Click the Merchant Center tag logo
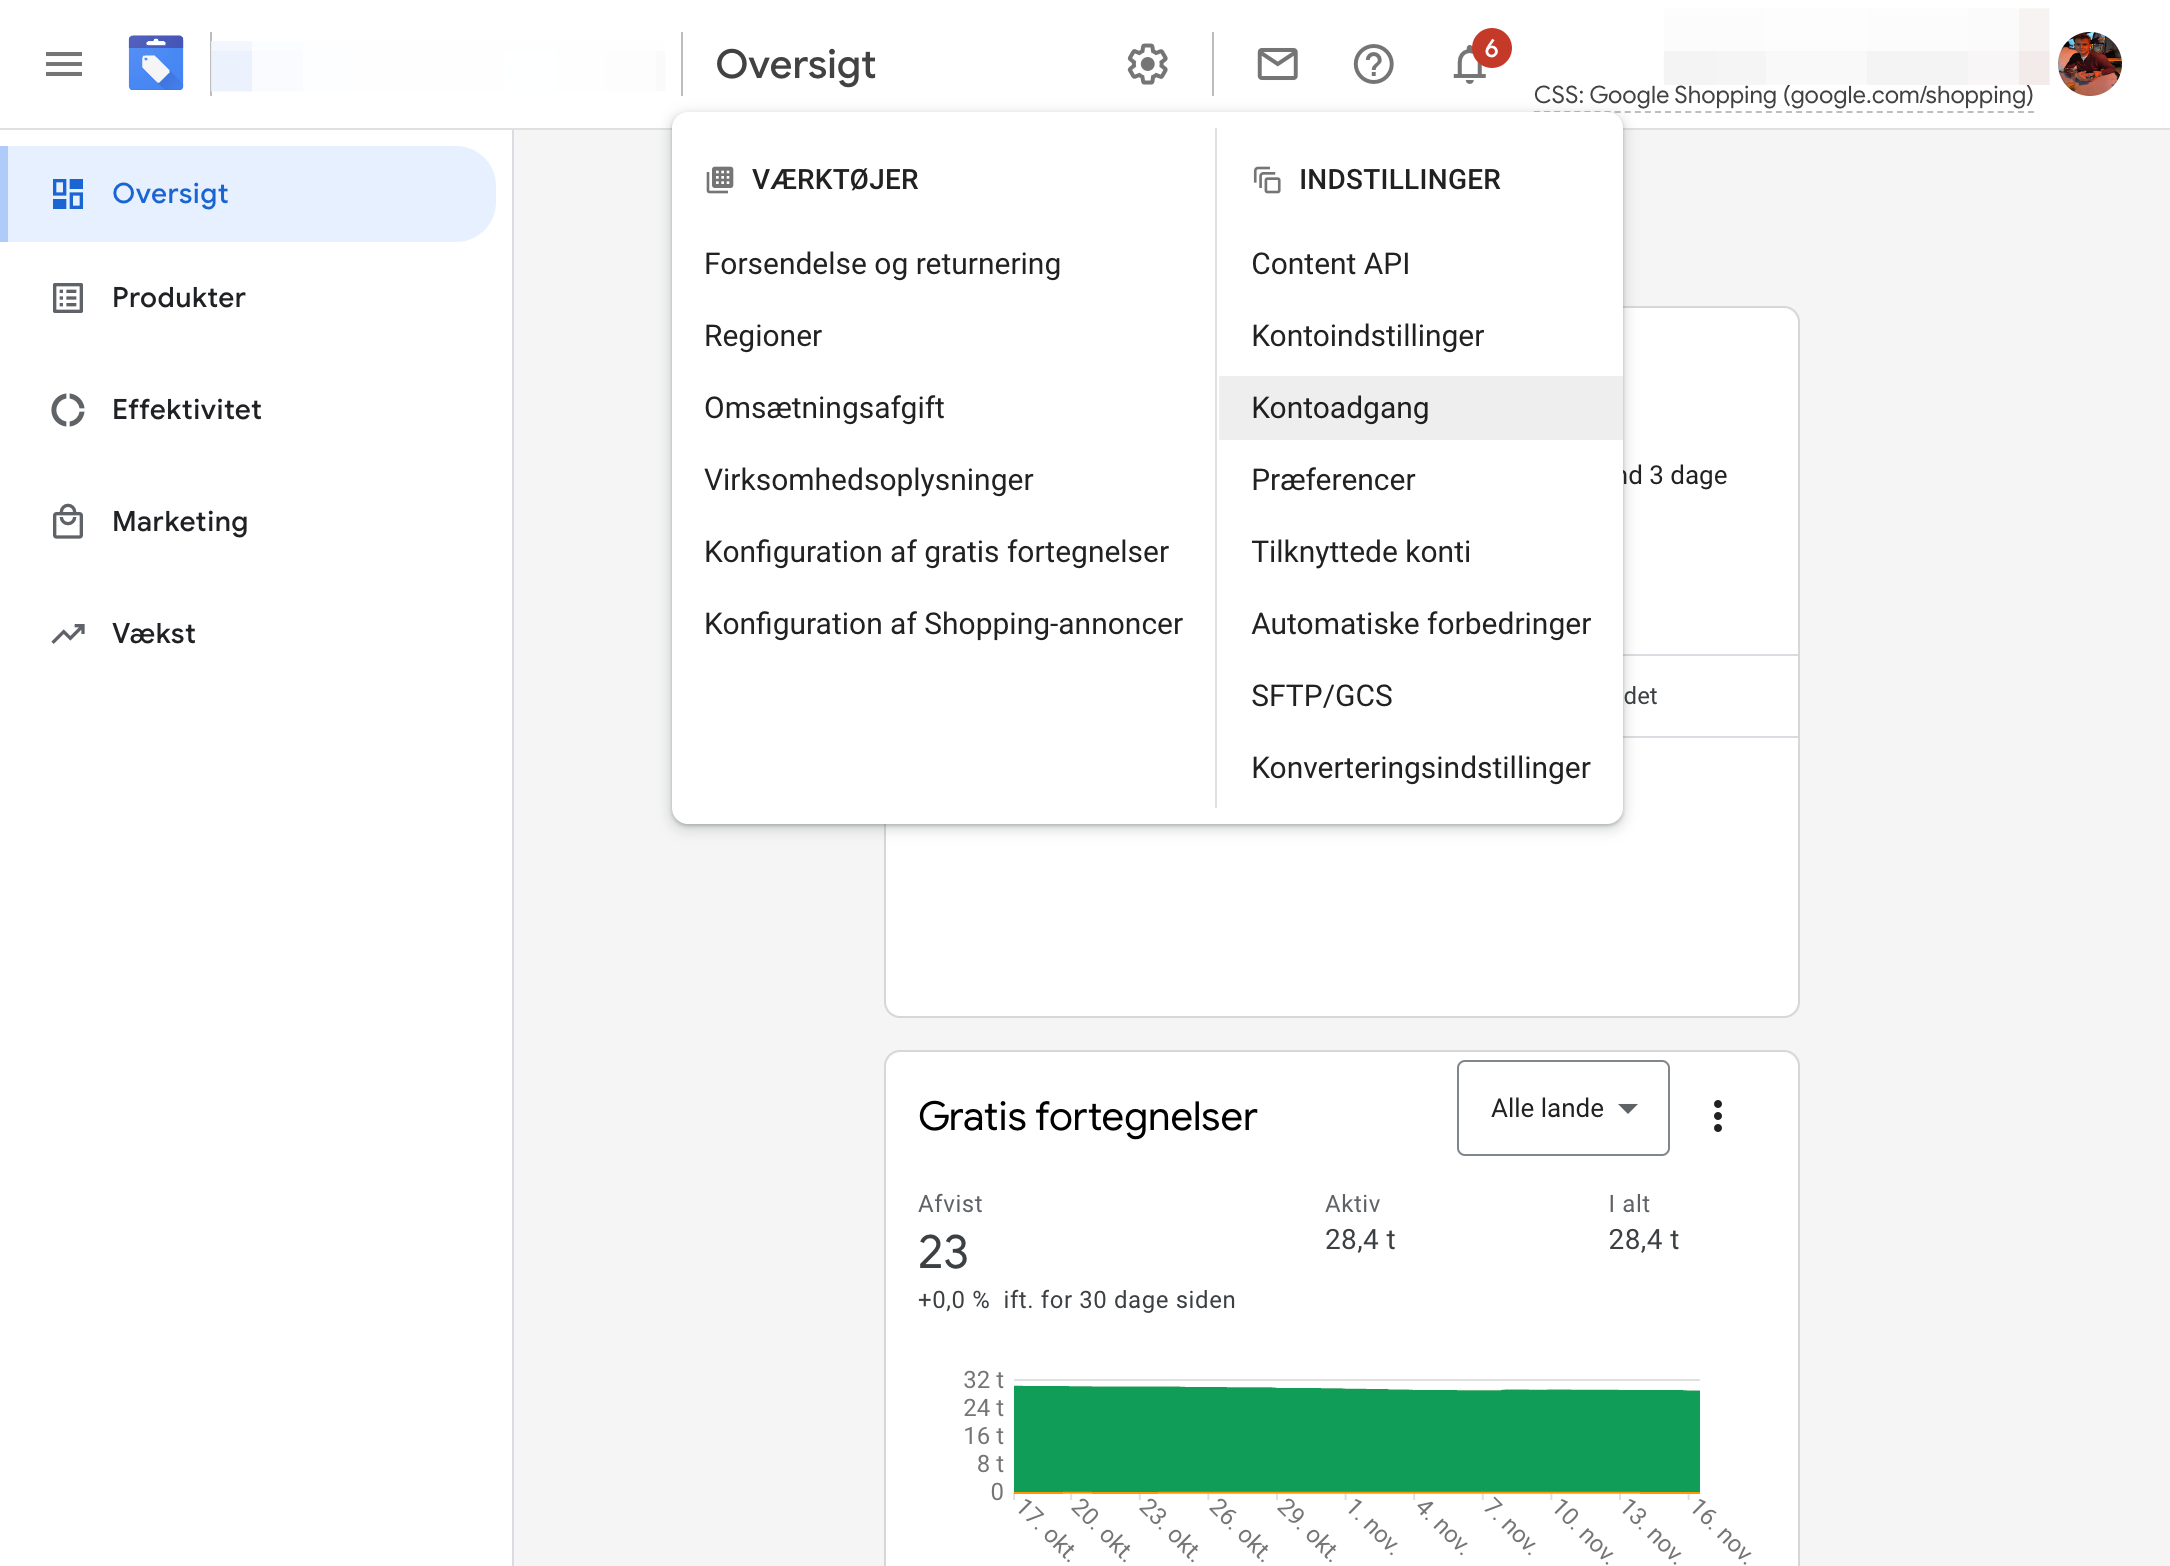Image resolution: width=2170 pixels, height=1566 pixels. (x=156, y=63)
